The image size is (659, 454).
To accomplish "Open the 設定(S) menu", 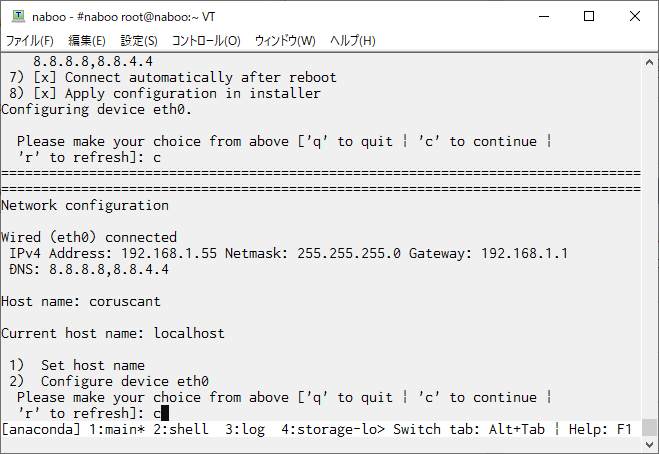I will point(139,41).
